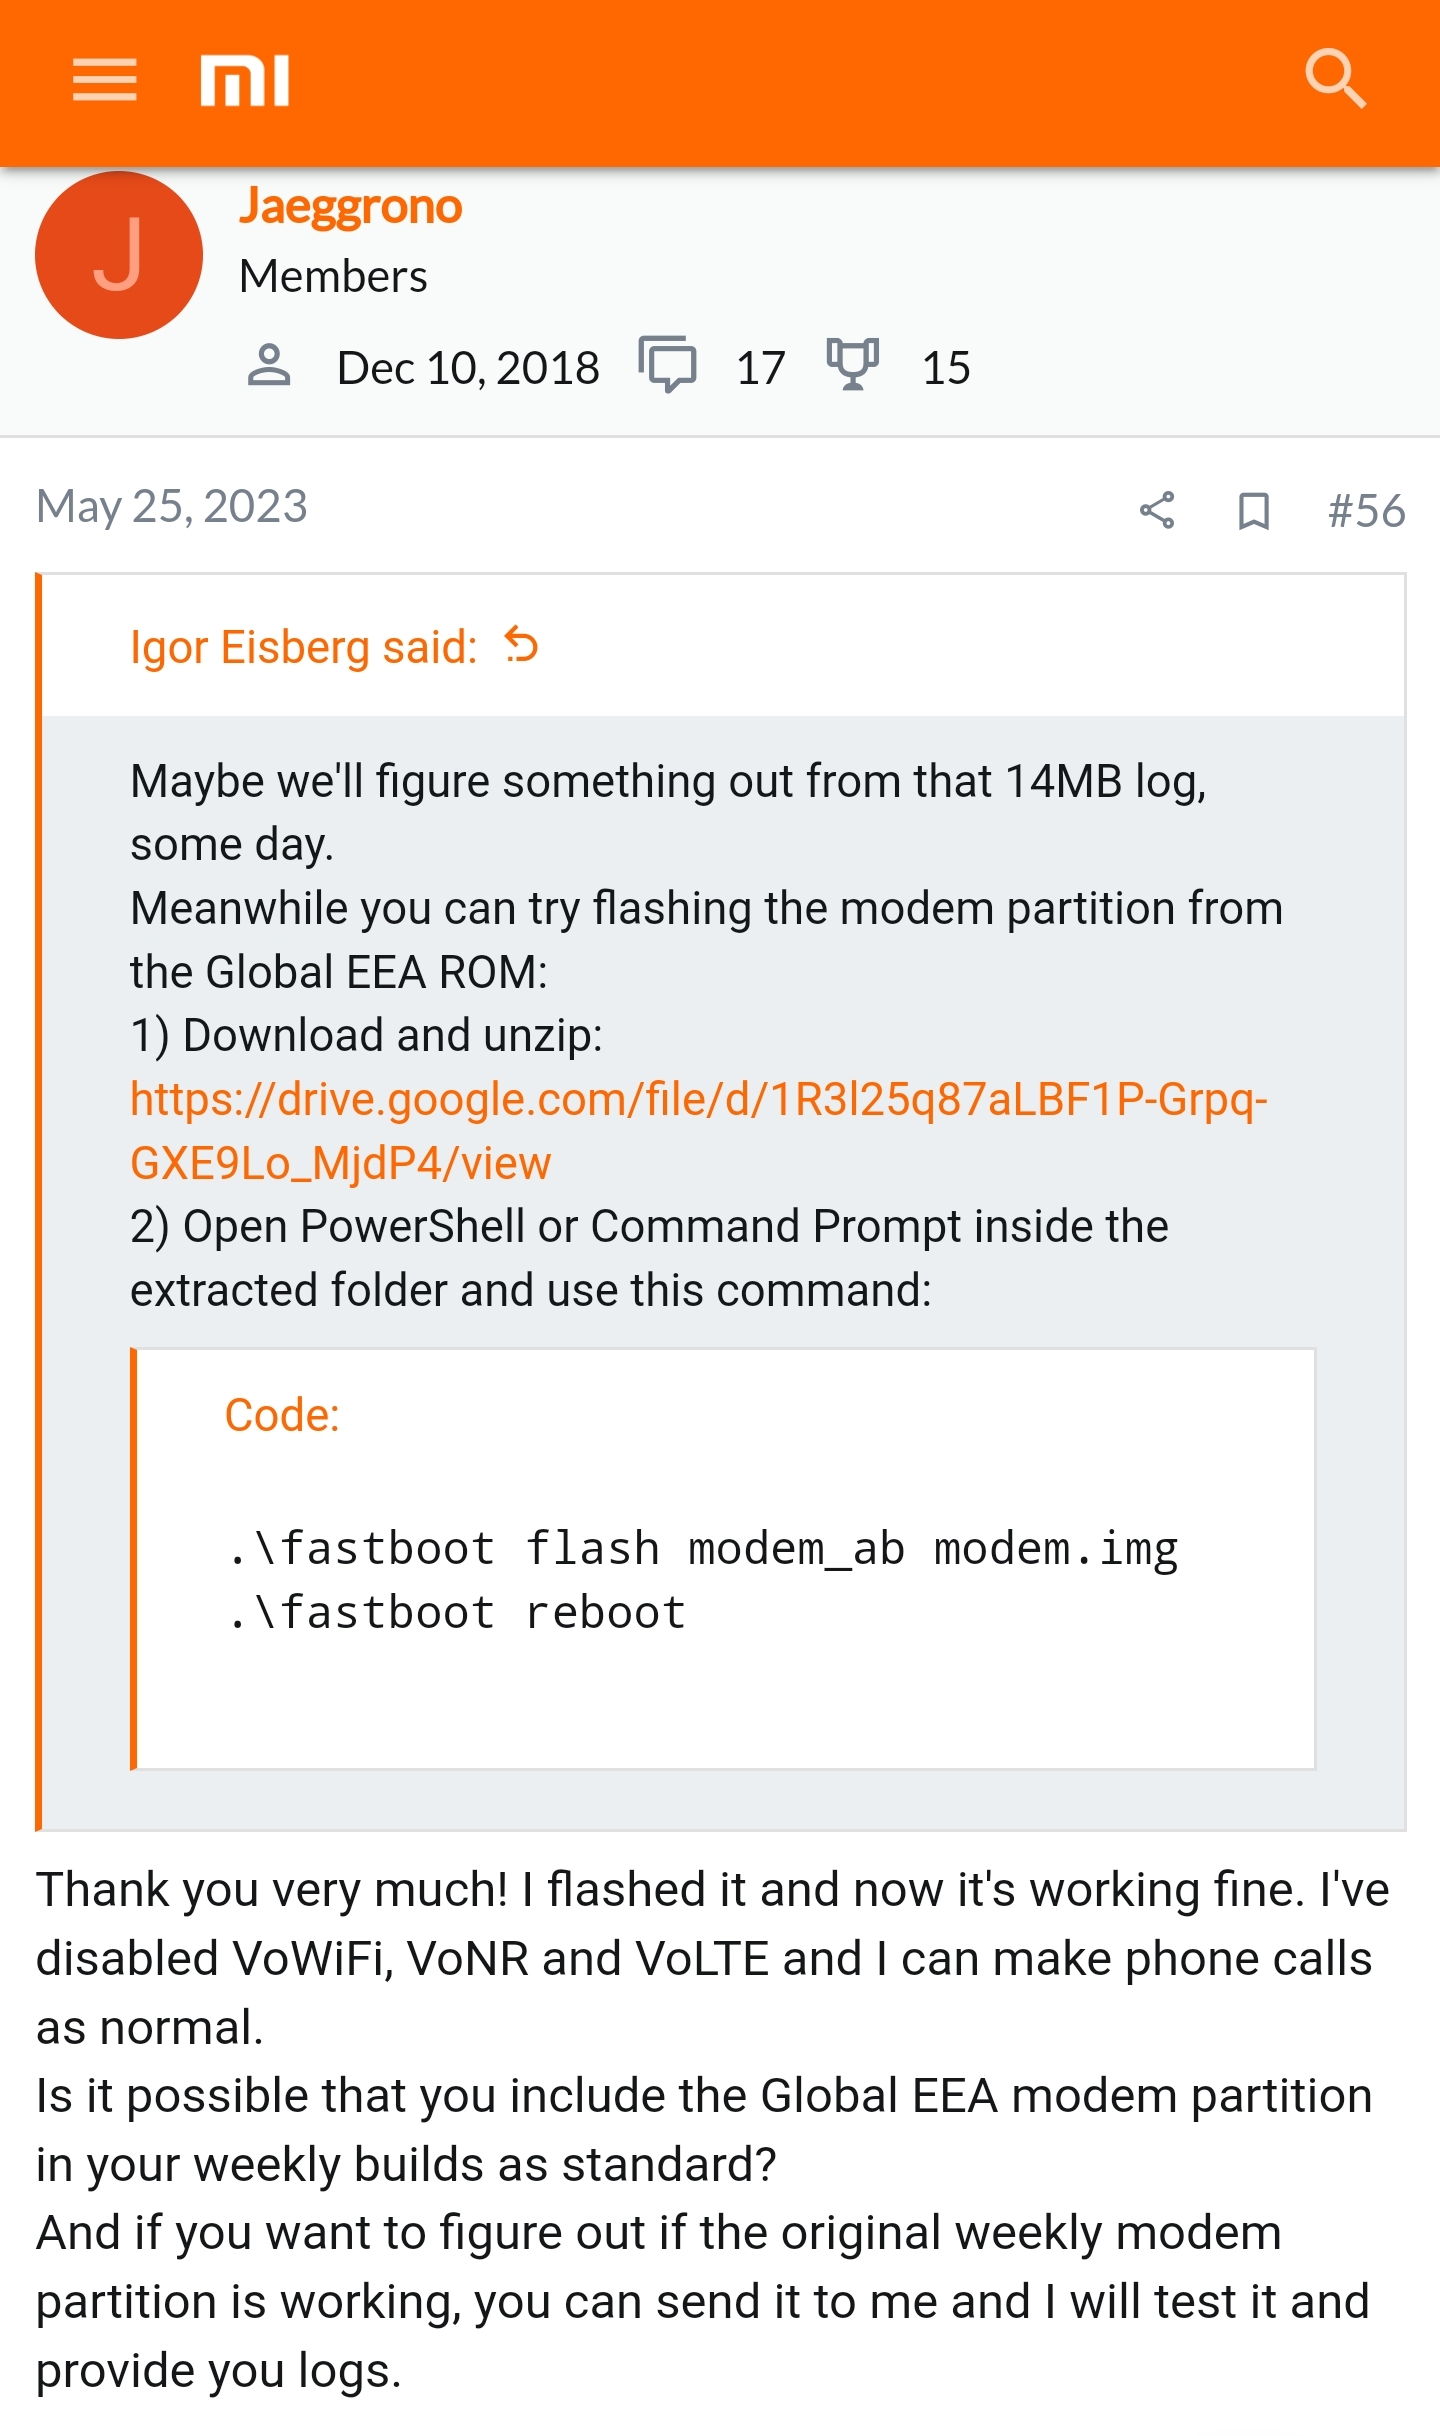The width and height of the screenshot is (1440, 2436).
Task: Open the post number #56 permalink
Action: click(x=1366, y=511)
